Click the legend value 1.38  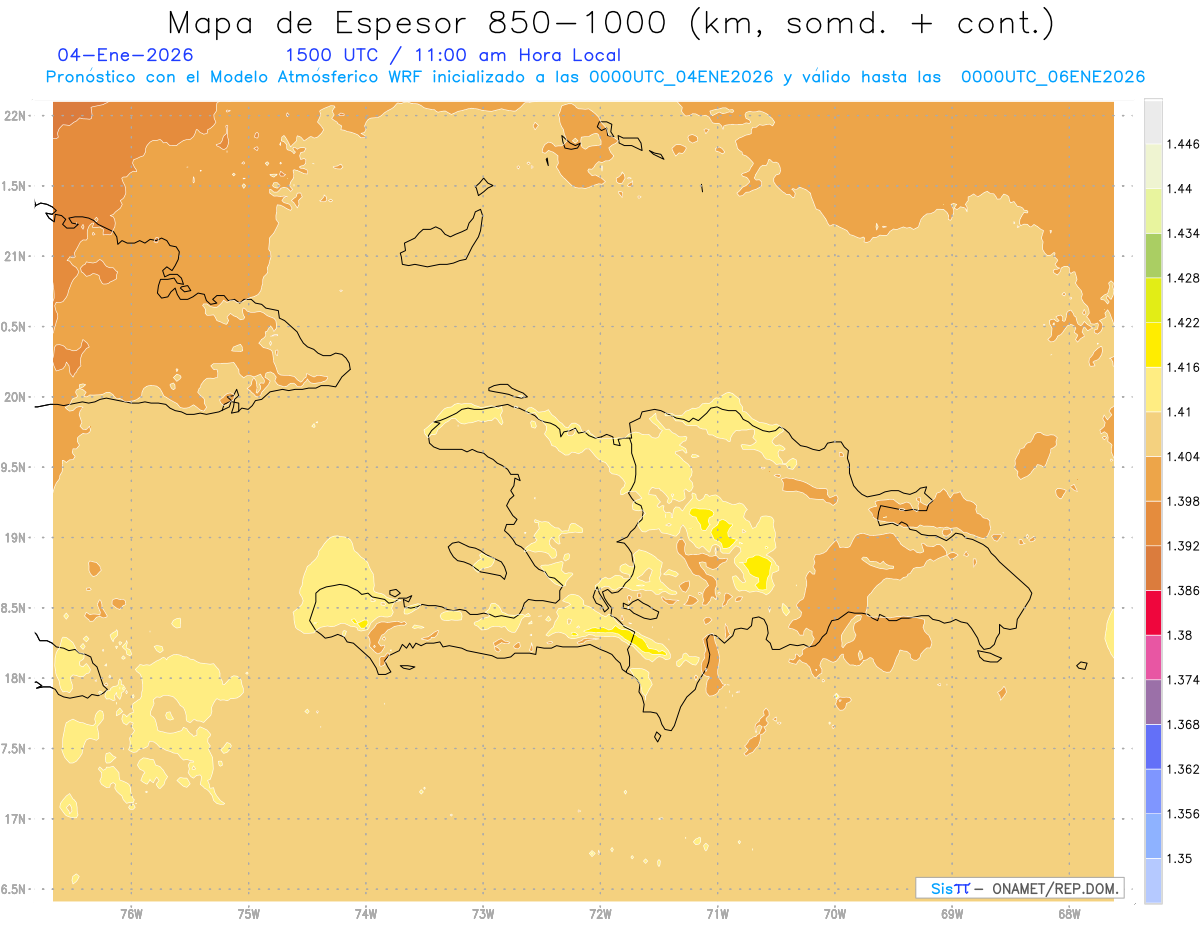pos(1179,635)
